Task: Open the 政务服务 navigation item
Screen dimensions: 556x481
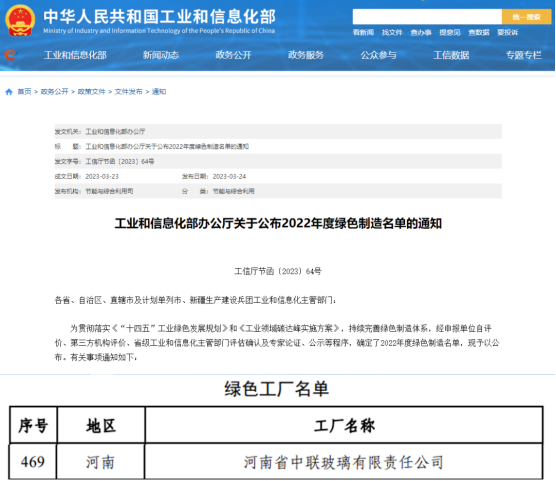Action: [x=306, y=55]
